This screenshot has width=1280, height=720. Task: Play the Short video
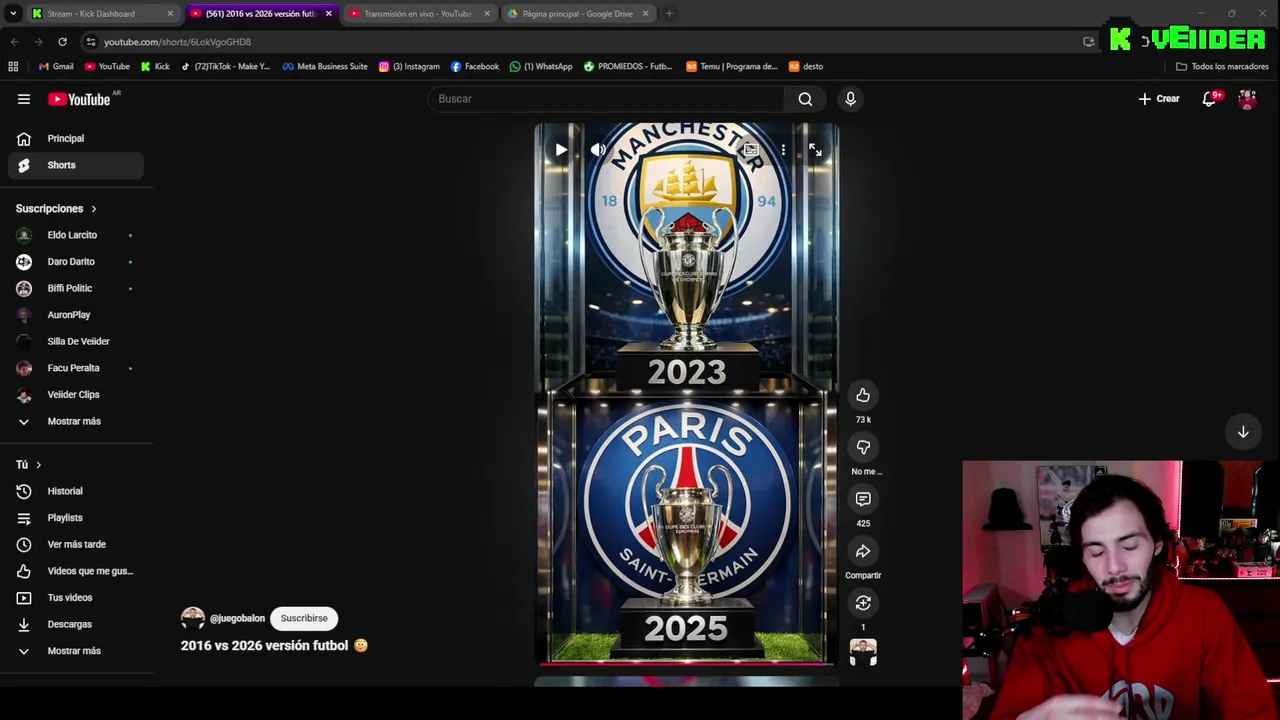tap(561, 150)
